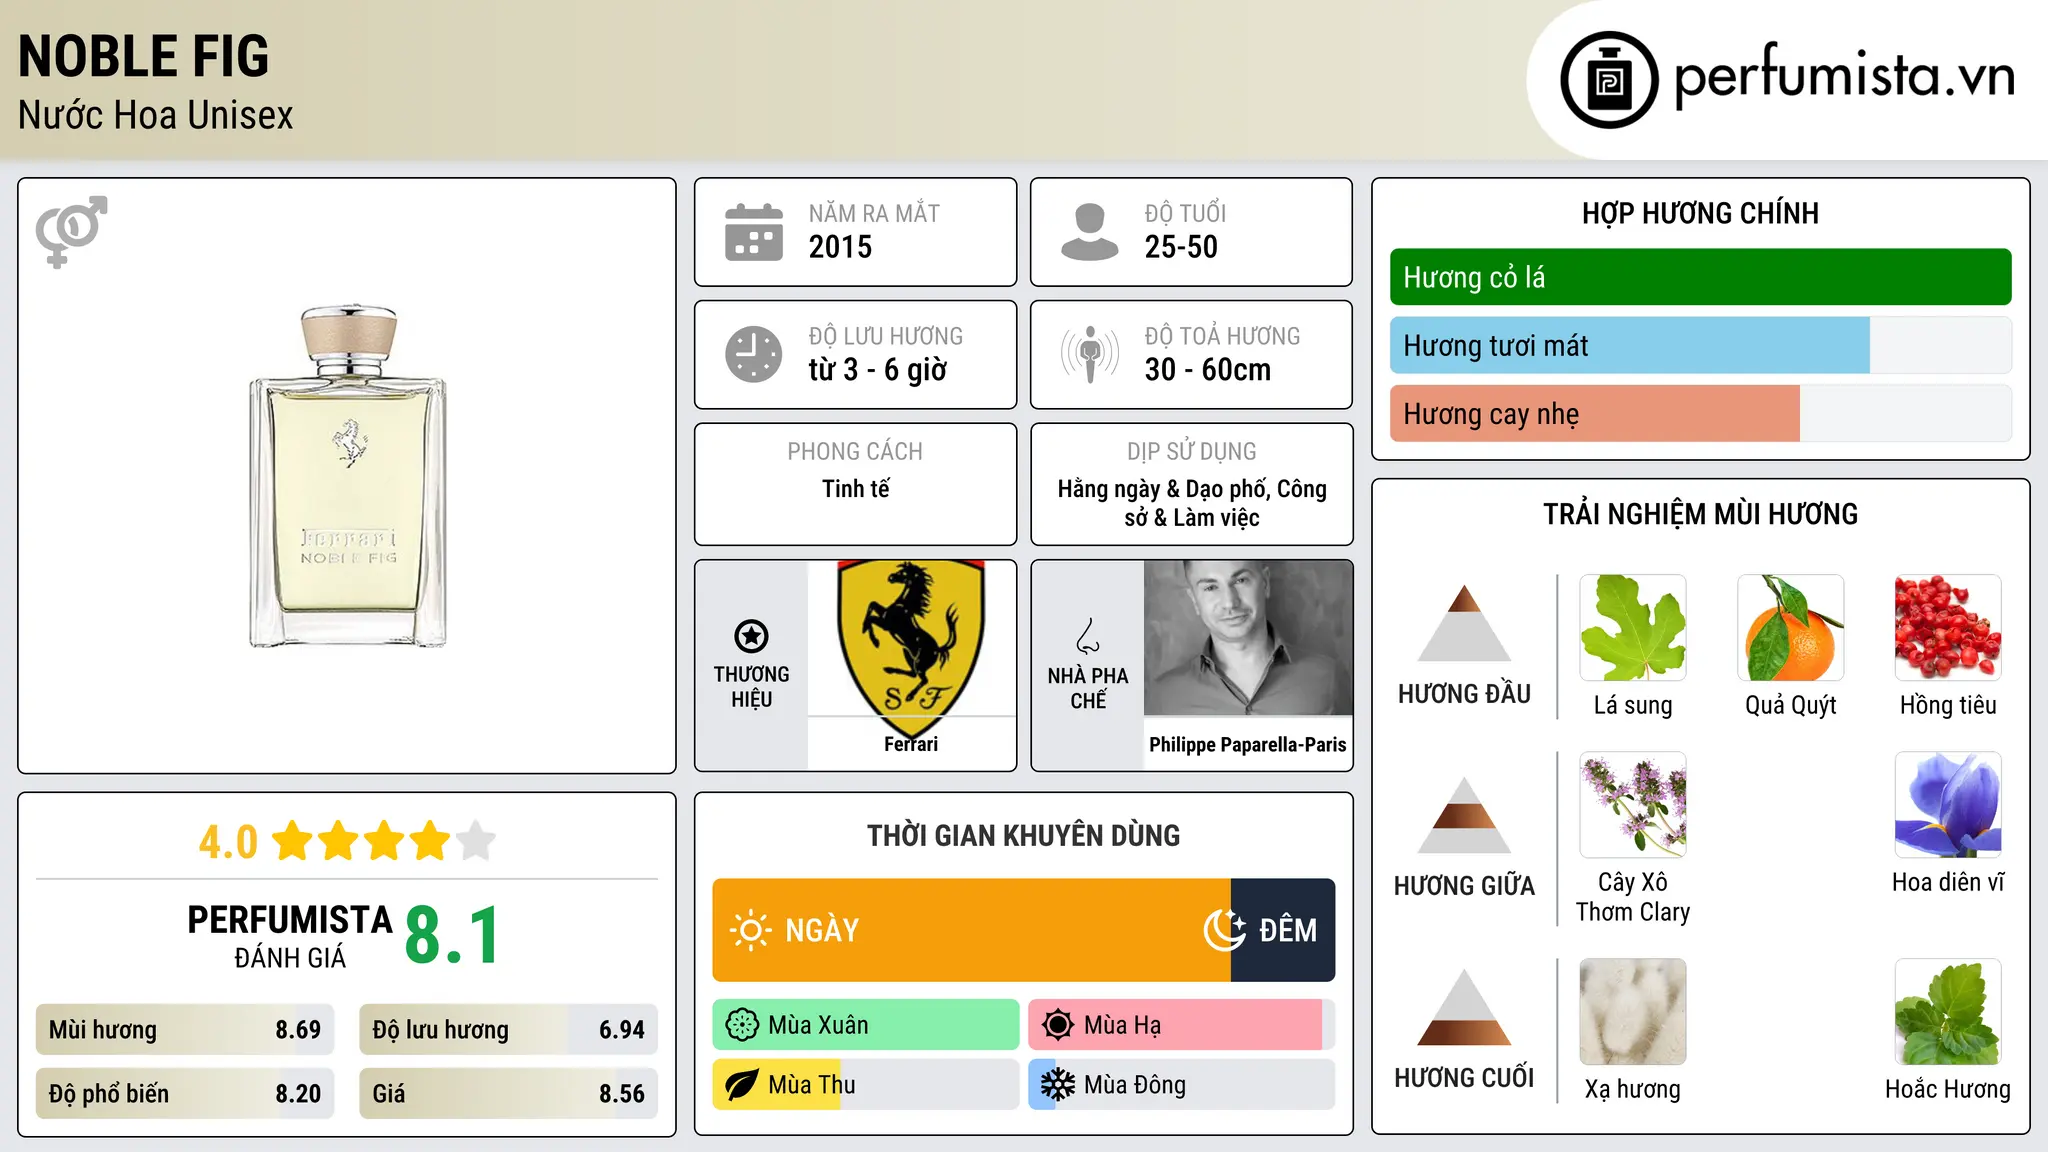2048x1152 pixels.
Task: Click the age range value 25-50
Action: [1181, 247]
